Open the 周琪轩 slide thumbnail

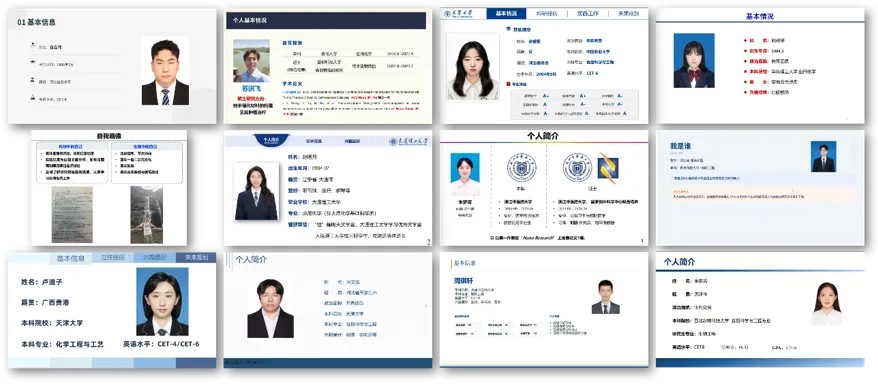(x=544, y=310)
